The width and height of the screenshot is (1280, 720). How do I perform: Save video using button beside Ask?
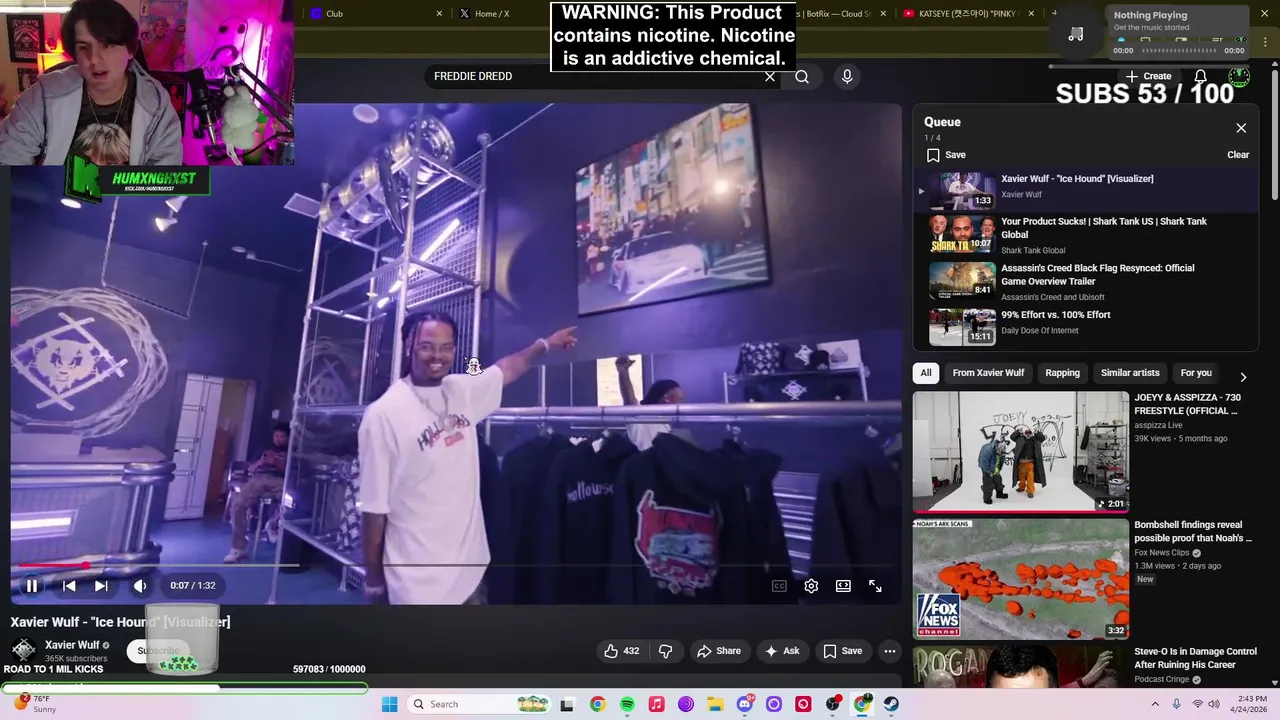[842, 651]
